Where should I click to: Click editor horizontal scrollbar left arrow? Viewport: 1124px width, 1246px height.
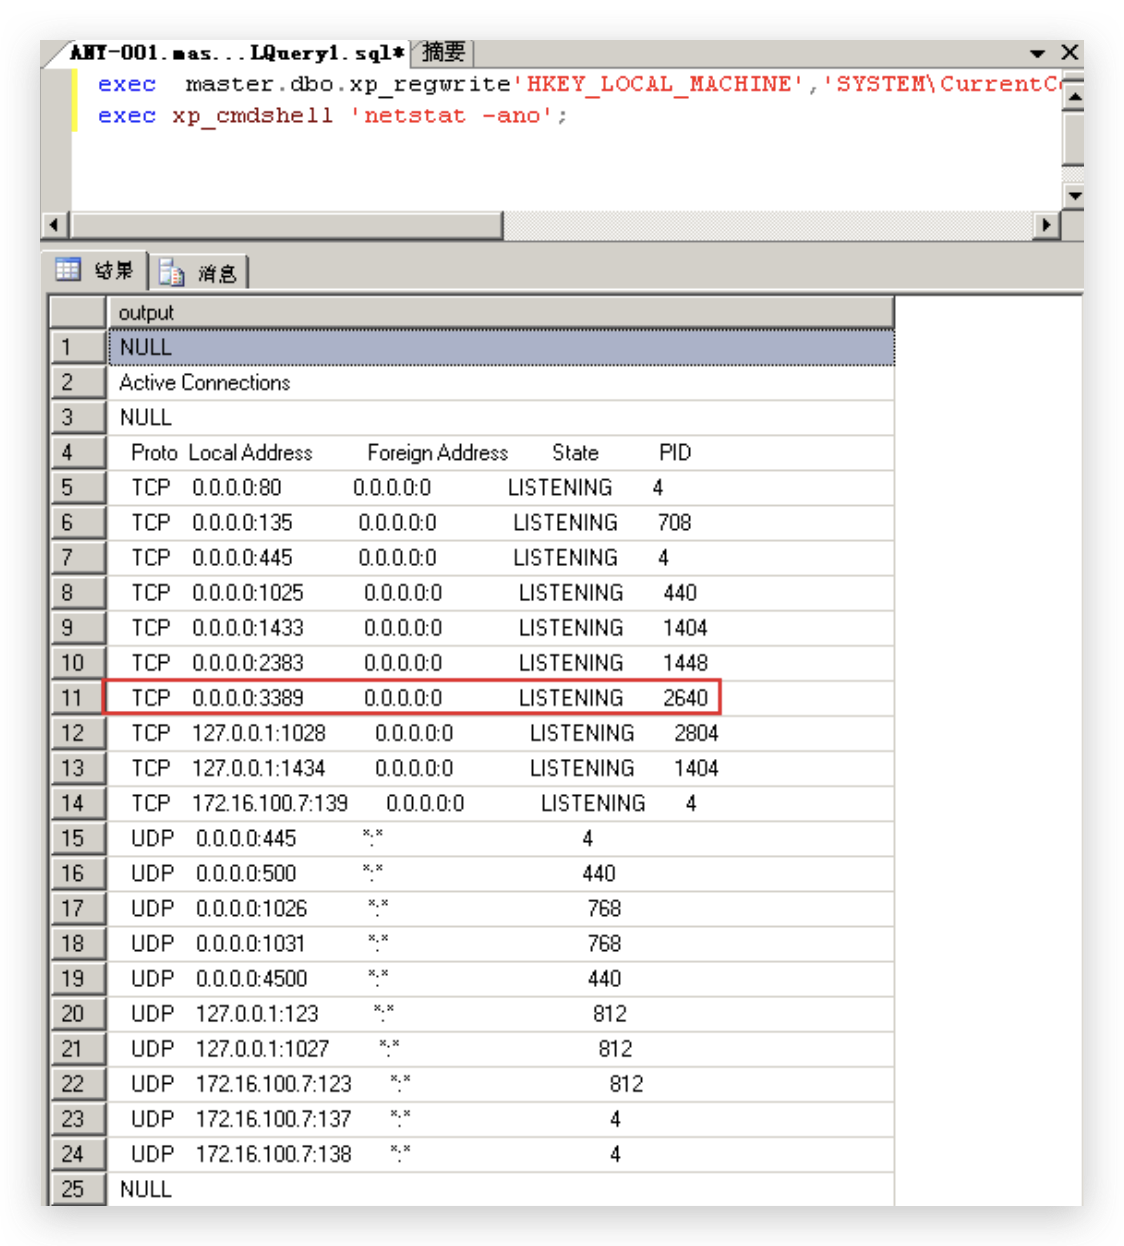tap(56, 225)
